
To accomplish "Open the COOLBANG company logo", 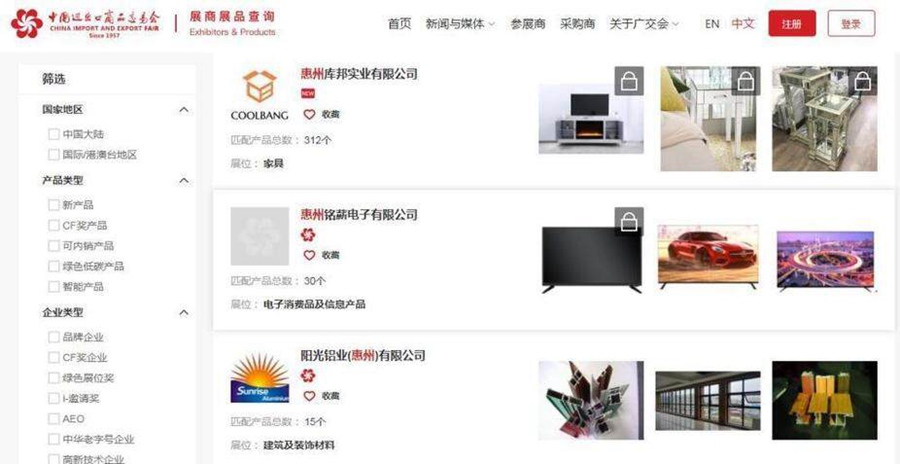I will (x=259, y=95).
